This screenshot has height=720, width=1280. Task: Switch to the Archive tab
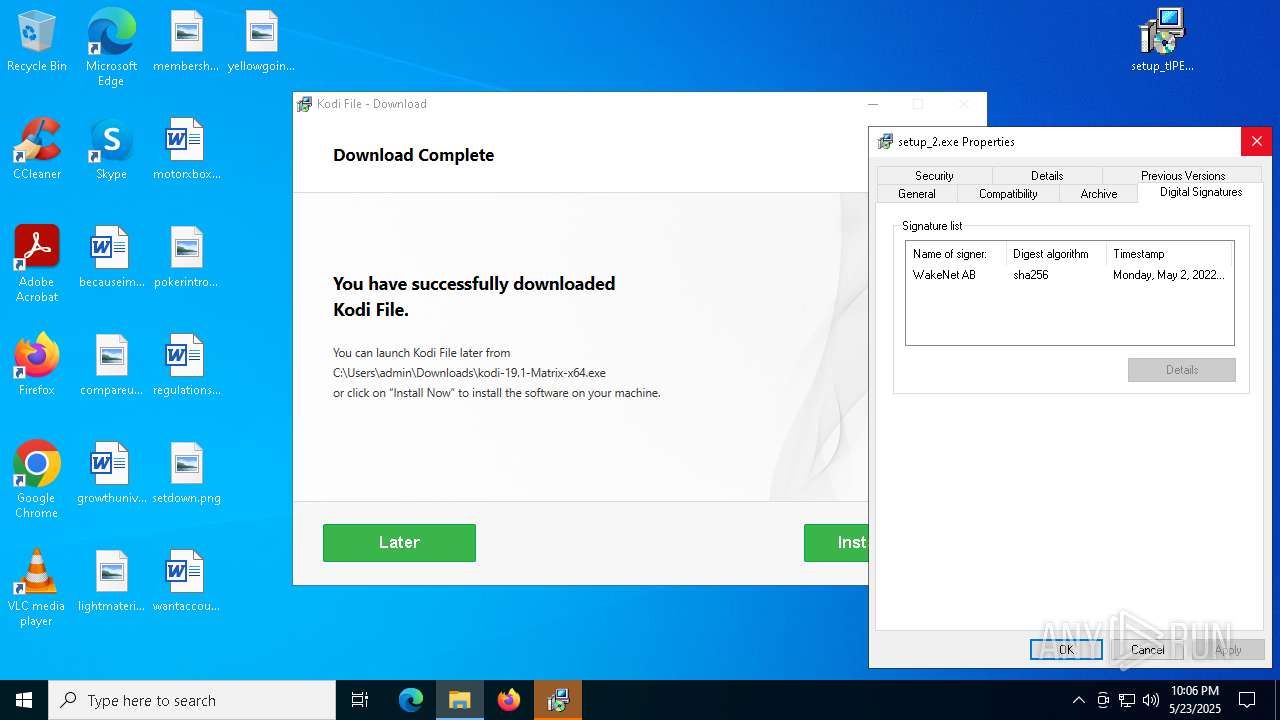point(1099,194)
